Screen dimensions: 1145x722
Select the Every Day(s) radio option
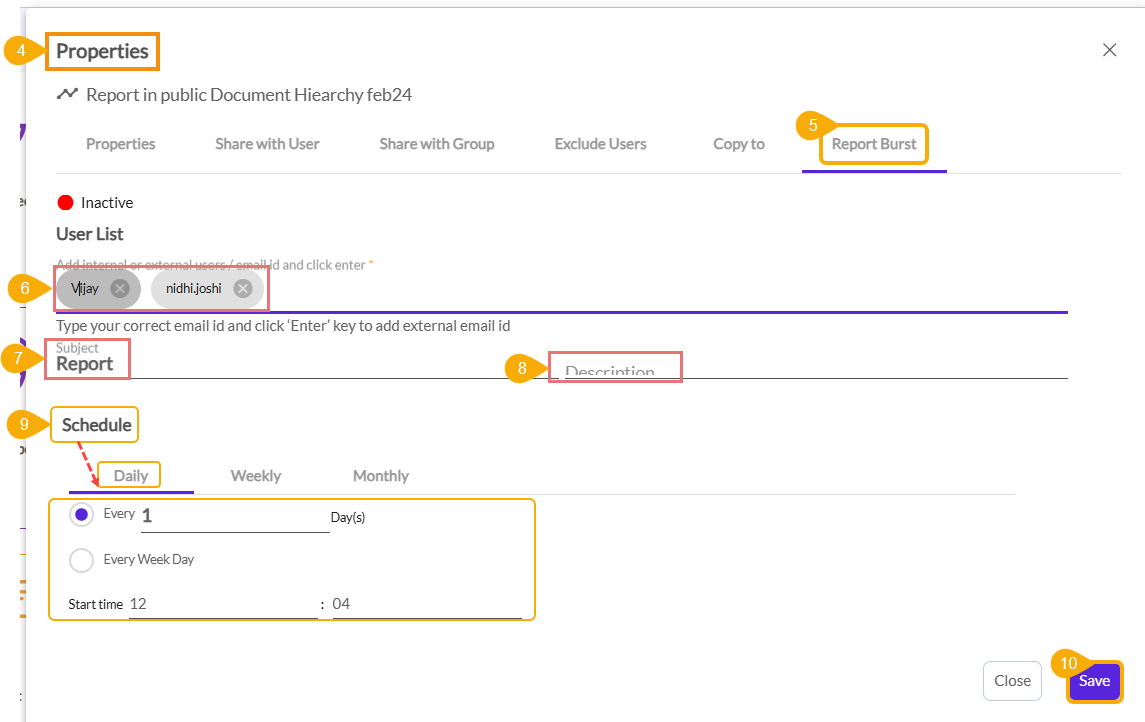pyautogui.click(x=82, y=515)
